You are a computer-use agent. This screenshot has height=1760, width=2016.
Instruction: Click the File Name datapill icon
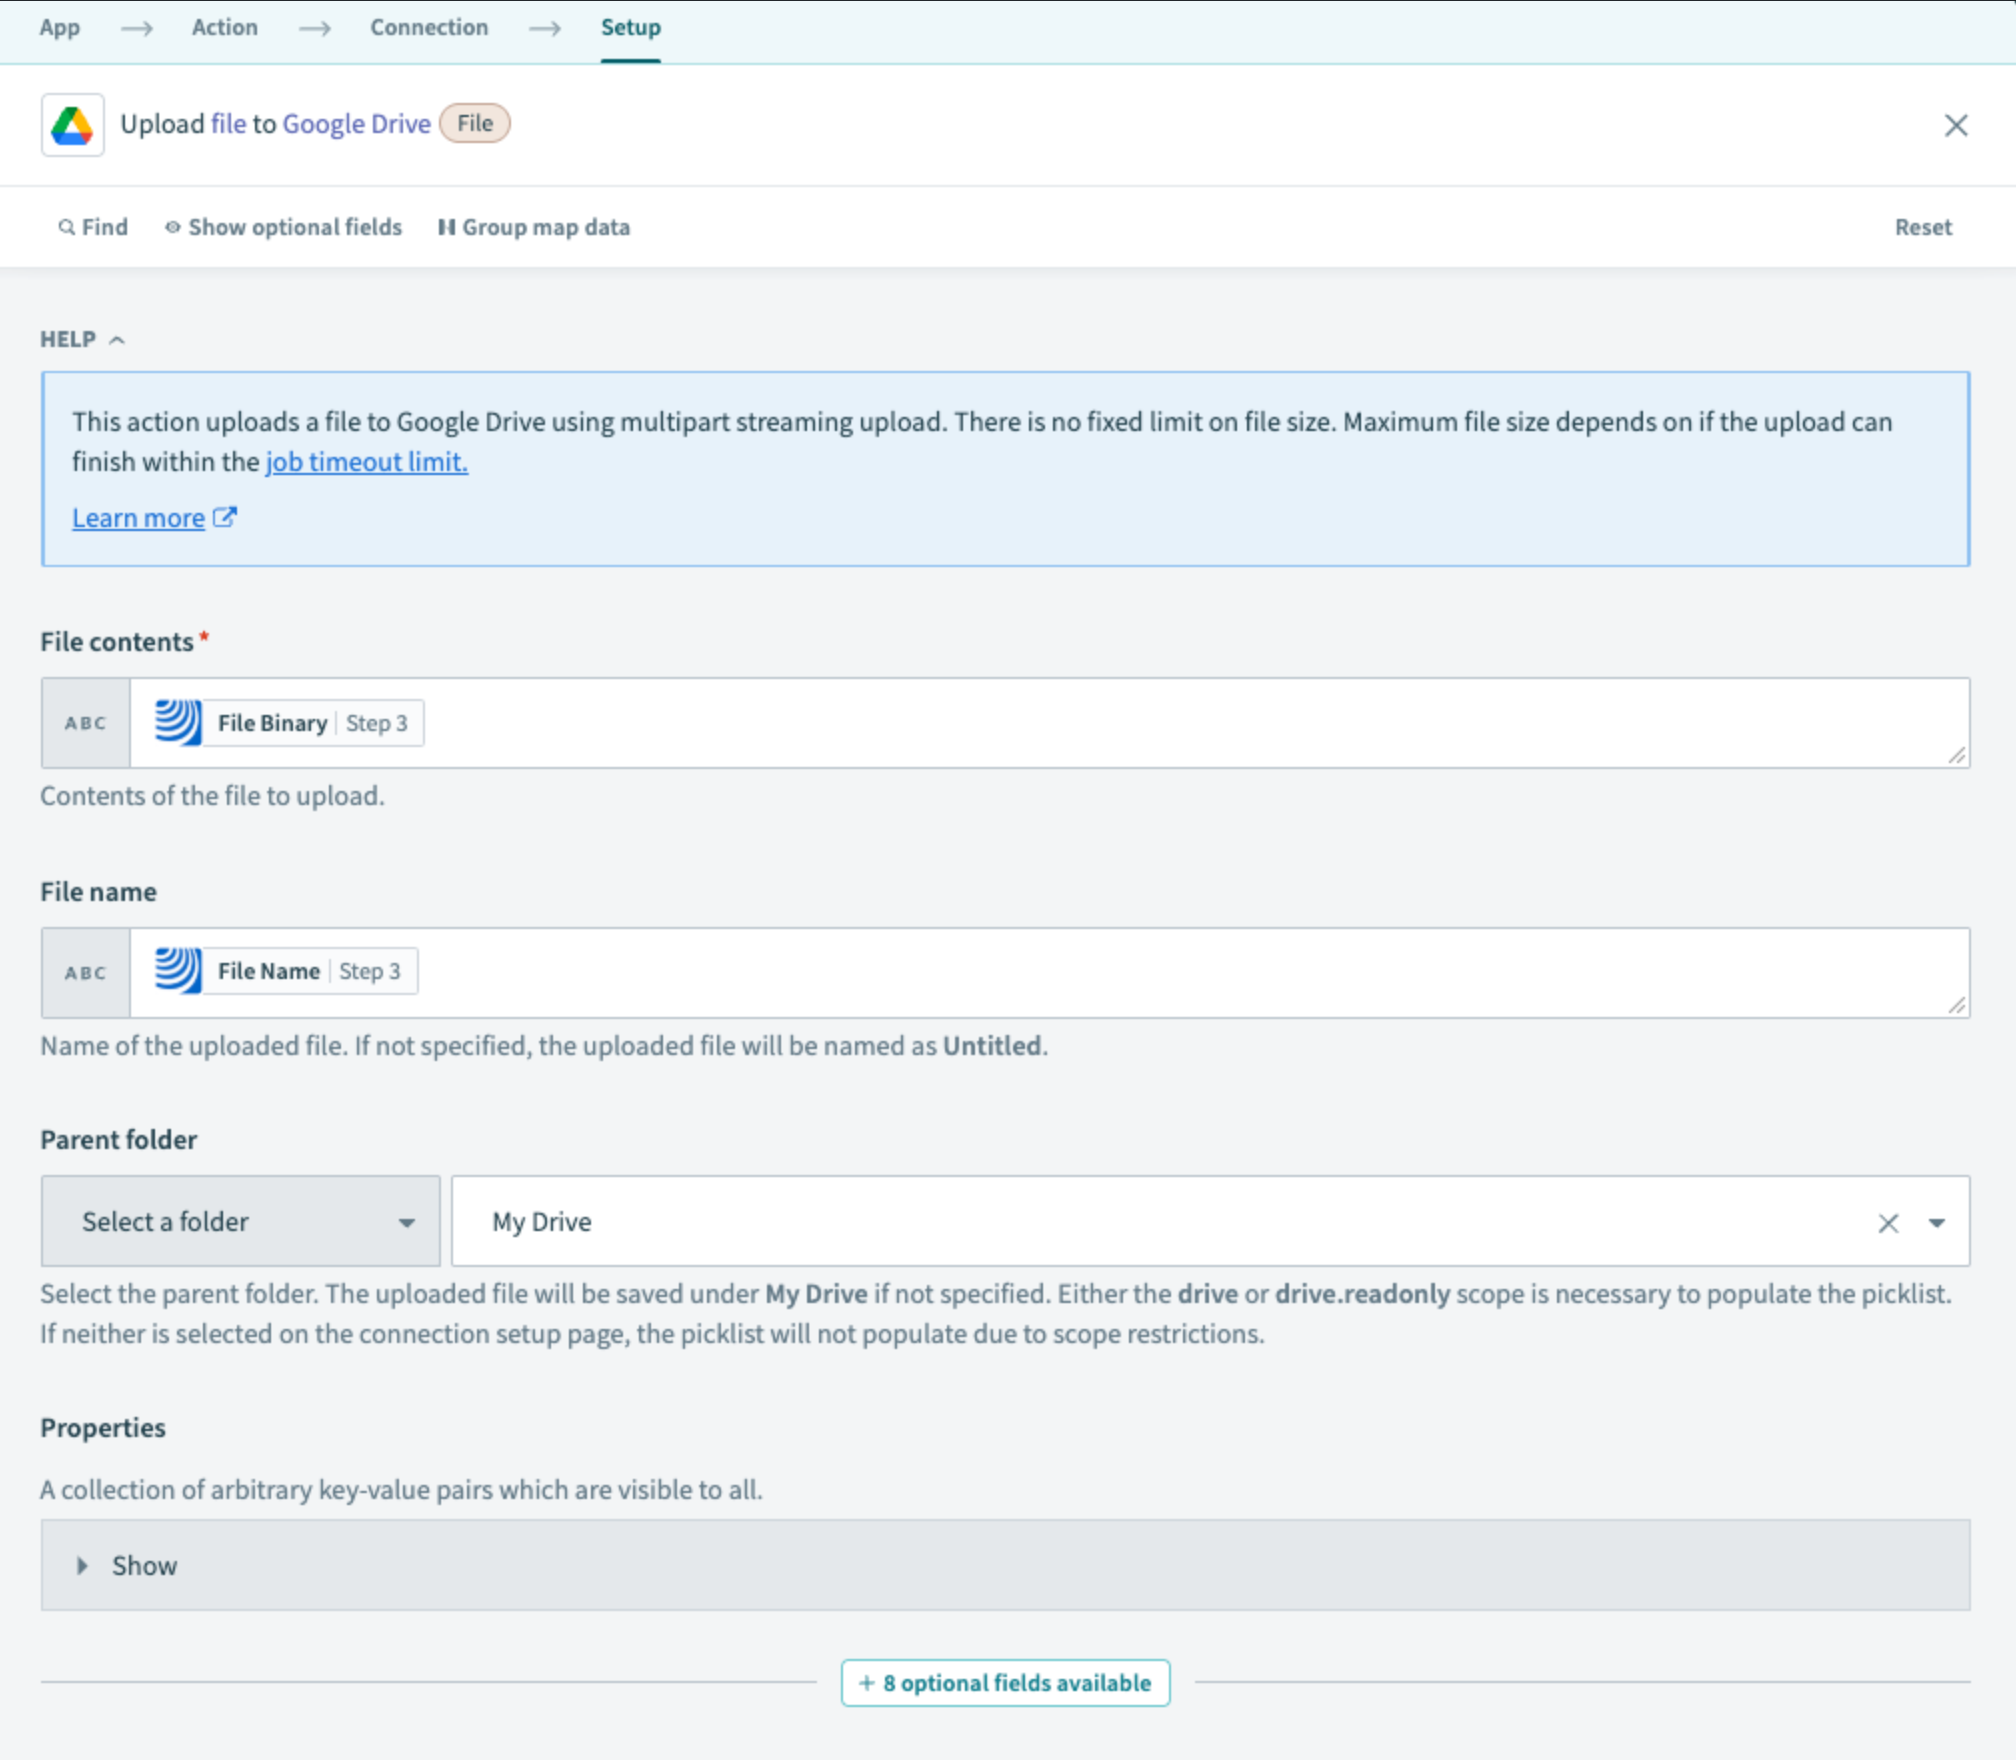click(x=178, y=970)
